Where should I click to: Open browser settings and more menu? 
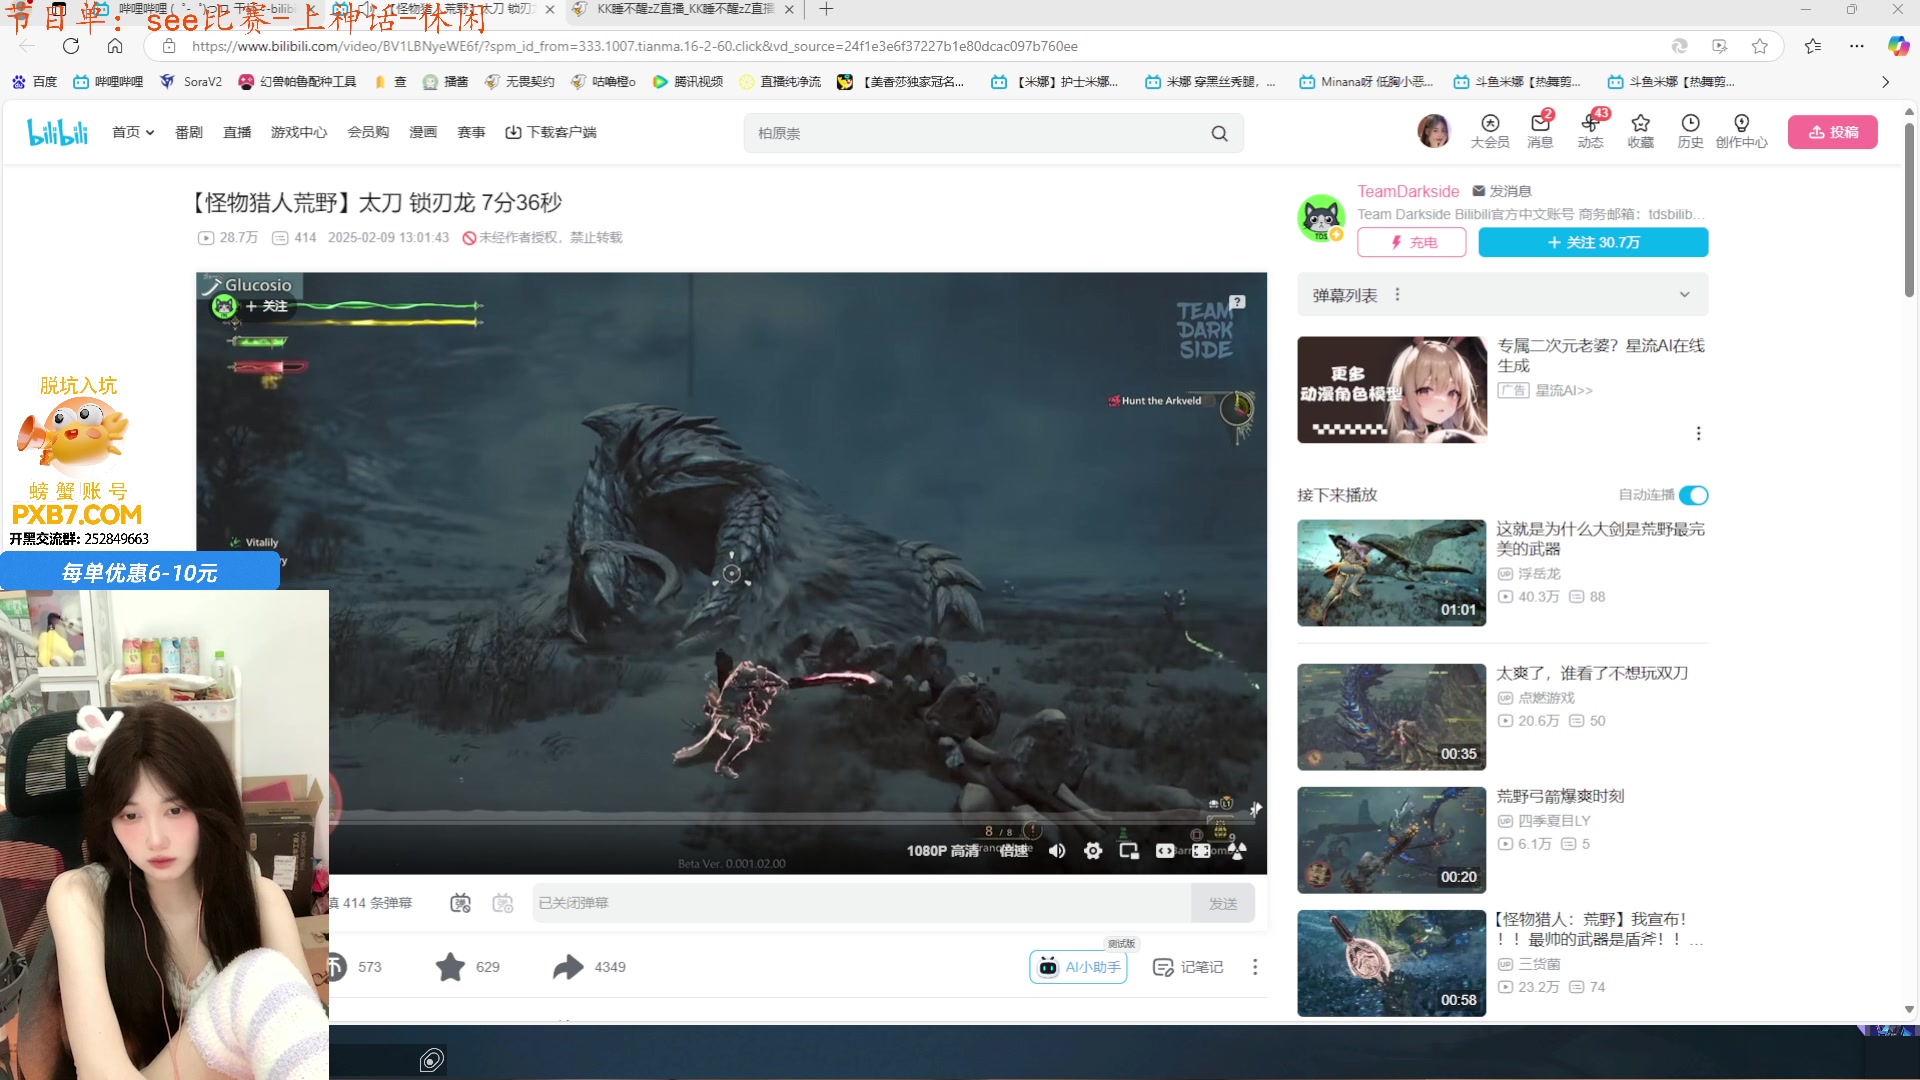pyautogui.click(x=1857, y=46)
